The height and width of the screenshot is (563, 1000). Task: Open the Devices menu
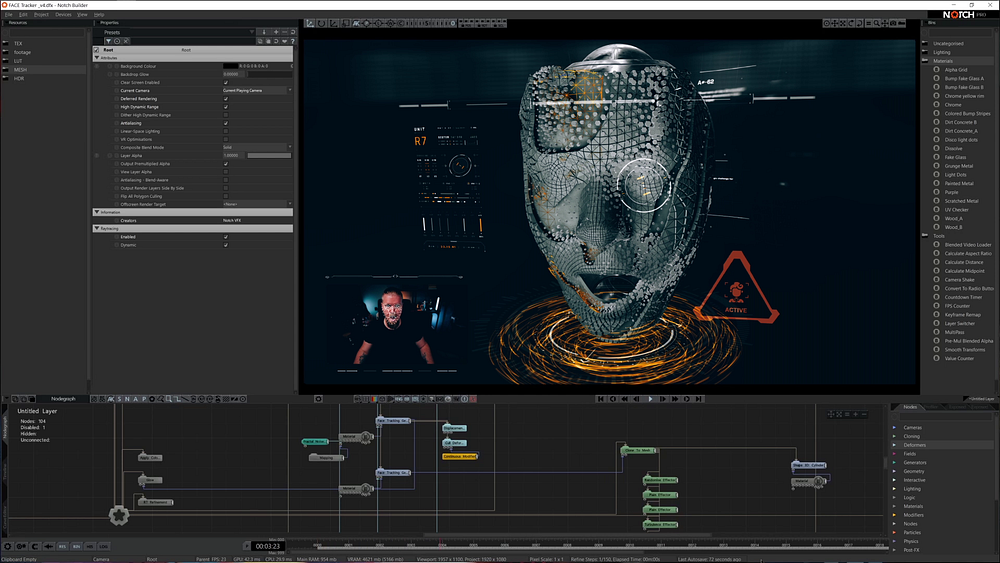pos(63,15)
